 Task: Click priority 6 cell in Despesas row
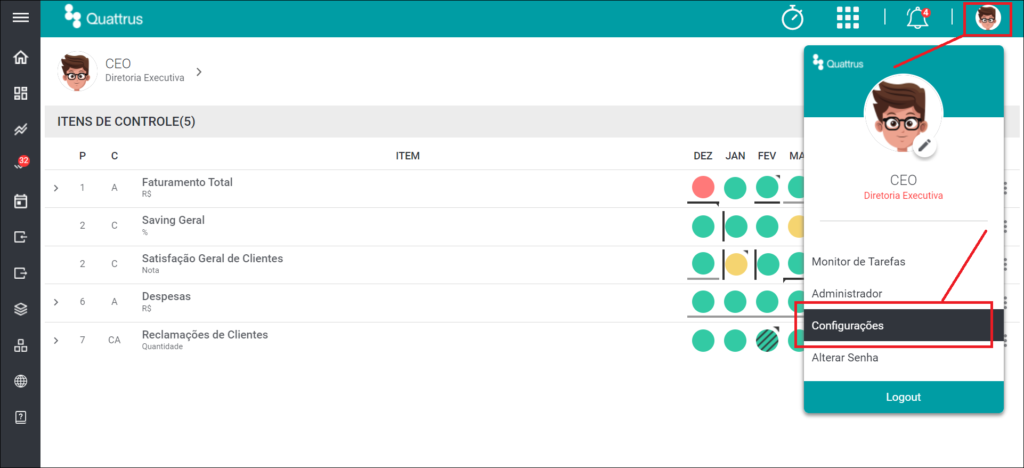82,302
